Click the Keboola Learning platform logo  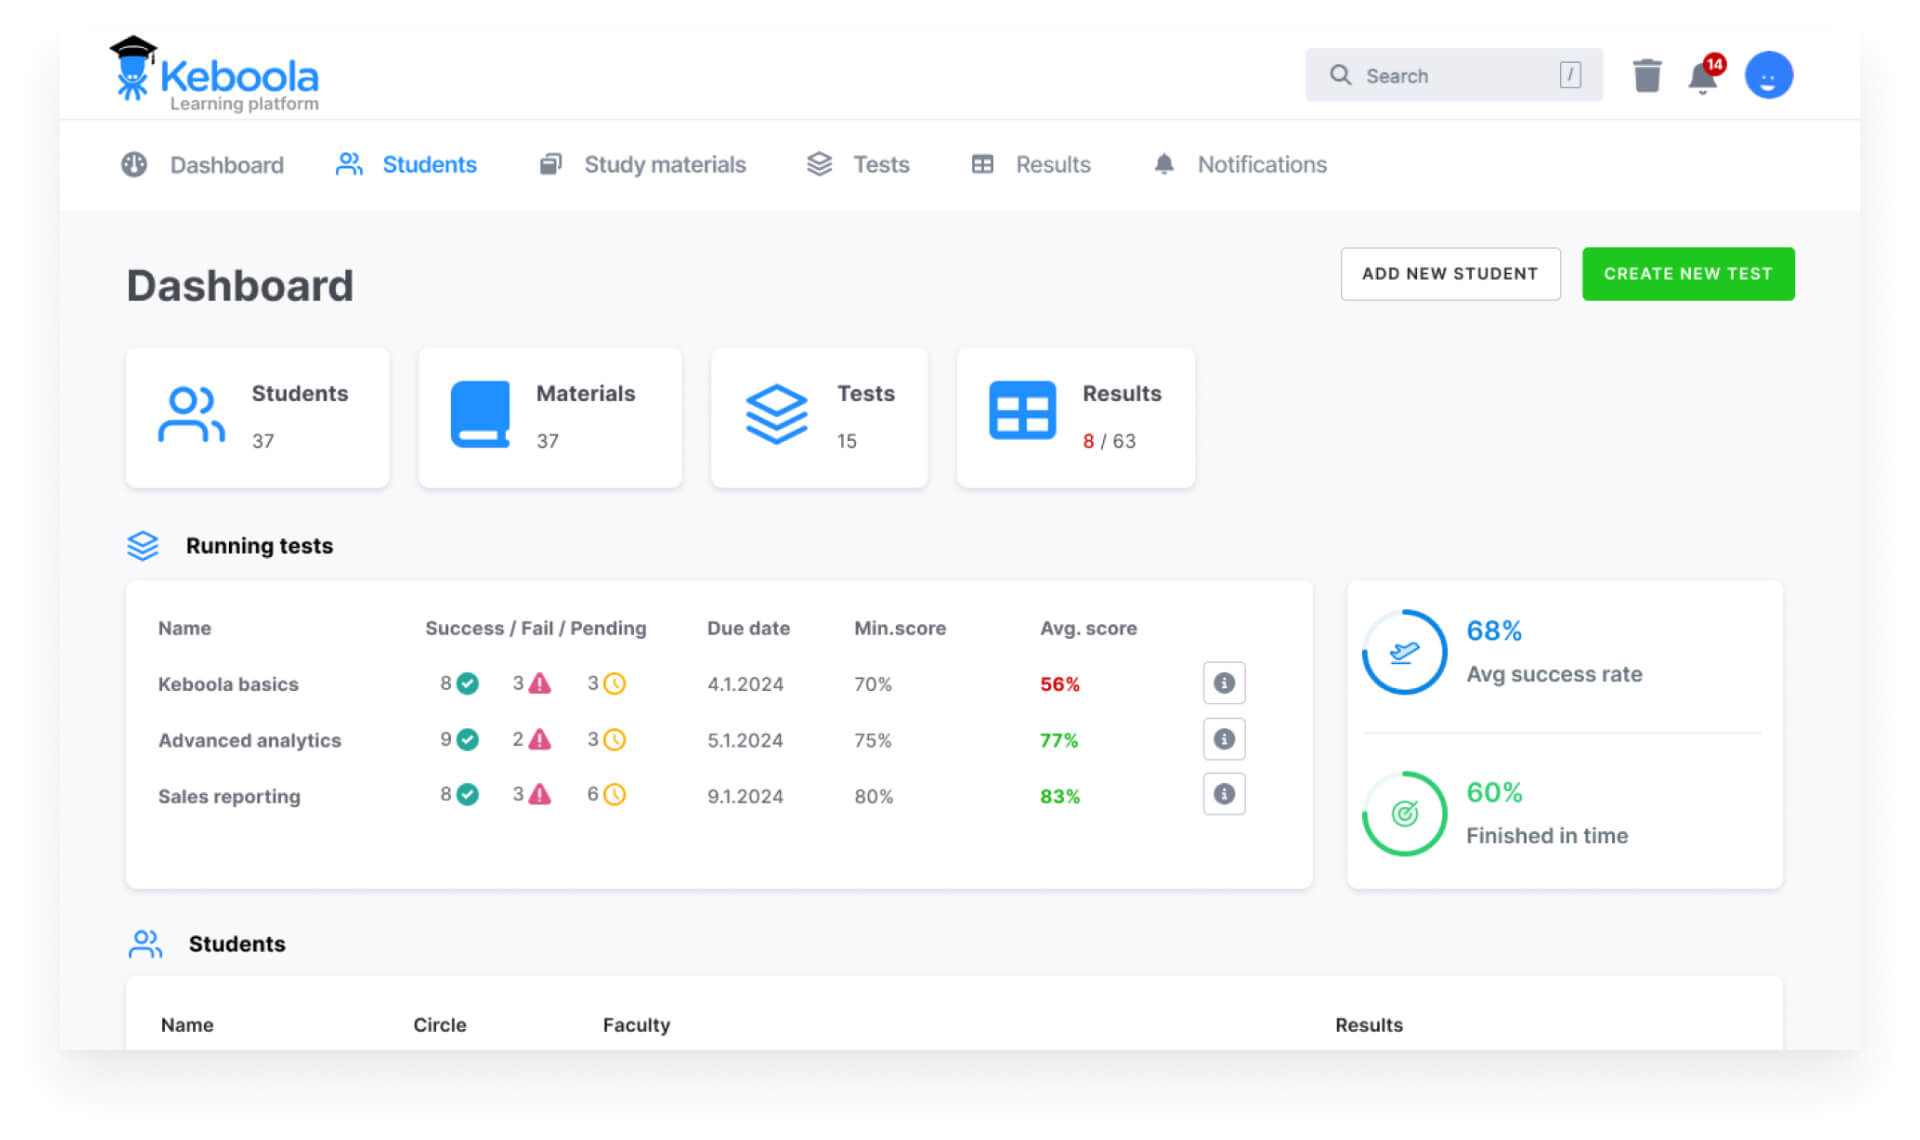click(214, 75)
